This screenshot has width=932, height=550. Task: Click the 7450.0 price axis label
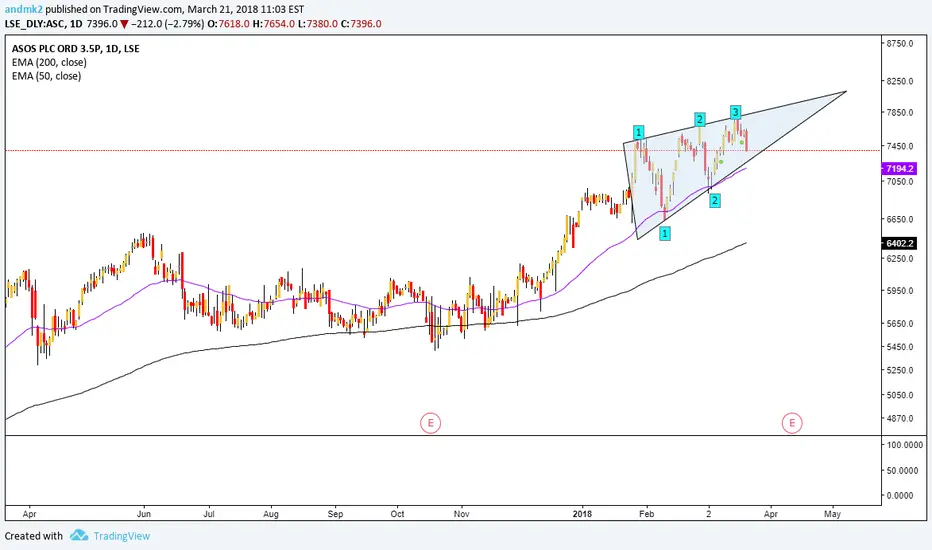[x=899, y=146]
